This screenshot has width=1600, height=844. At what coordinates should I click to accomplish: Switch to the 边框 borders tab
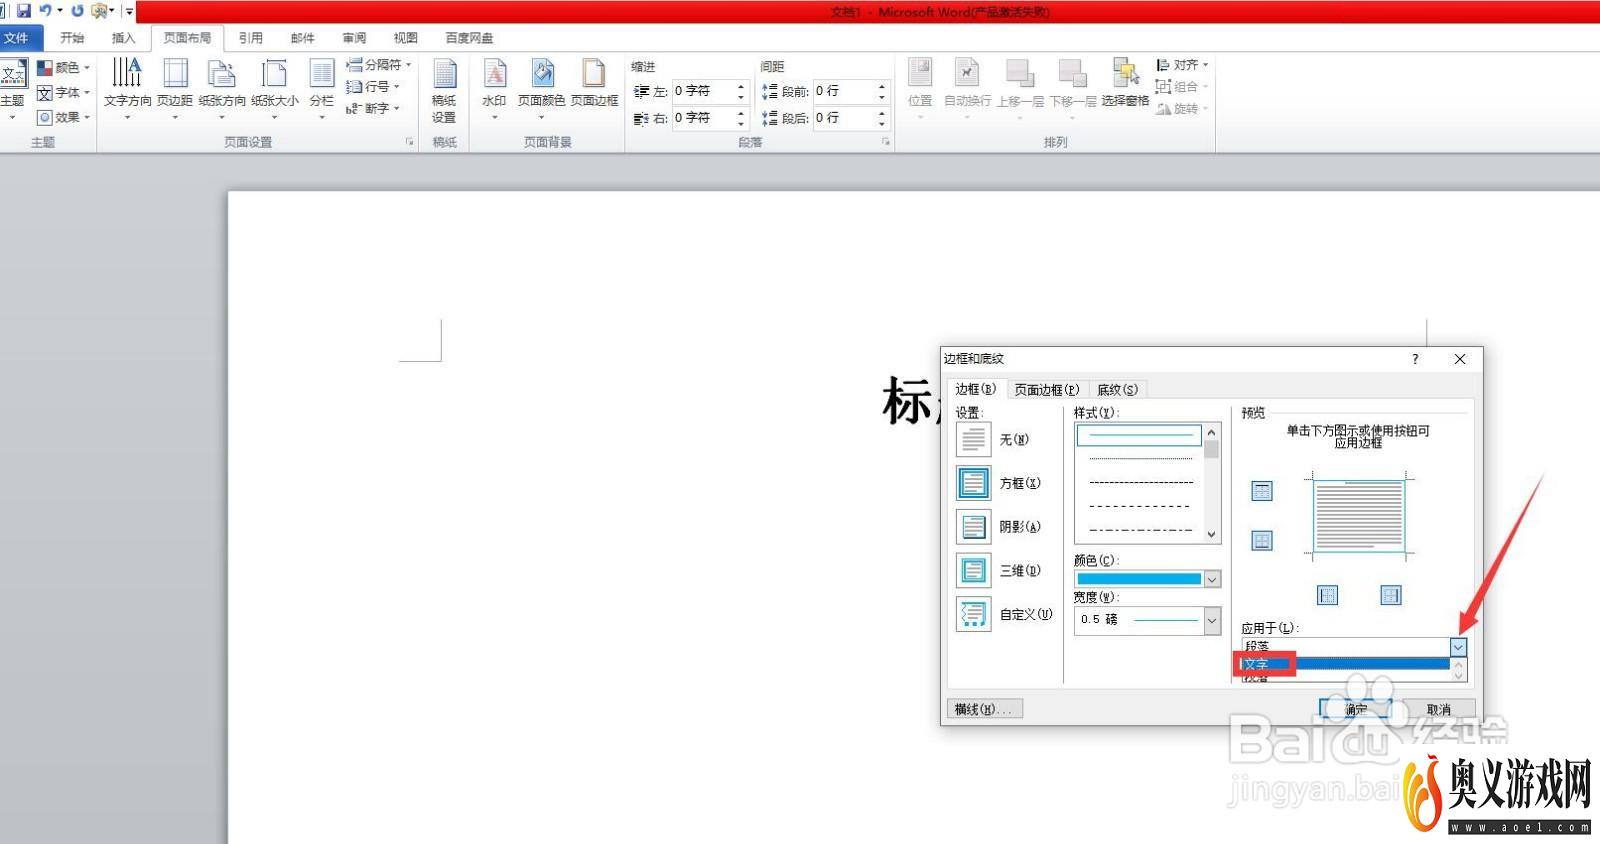tap(975, 389)
